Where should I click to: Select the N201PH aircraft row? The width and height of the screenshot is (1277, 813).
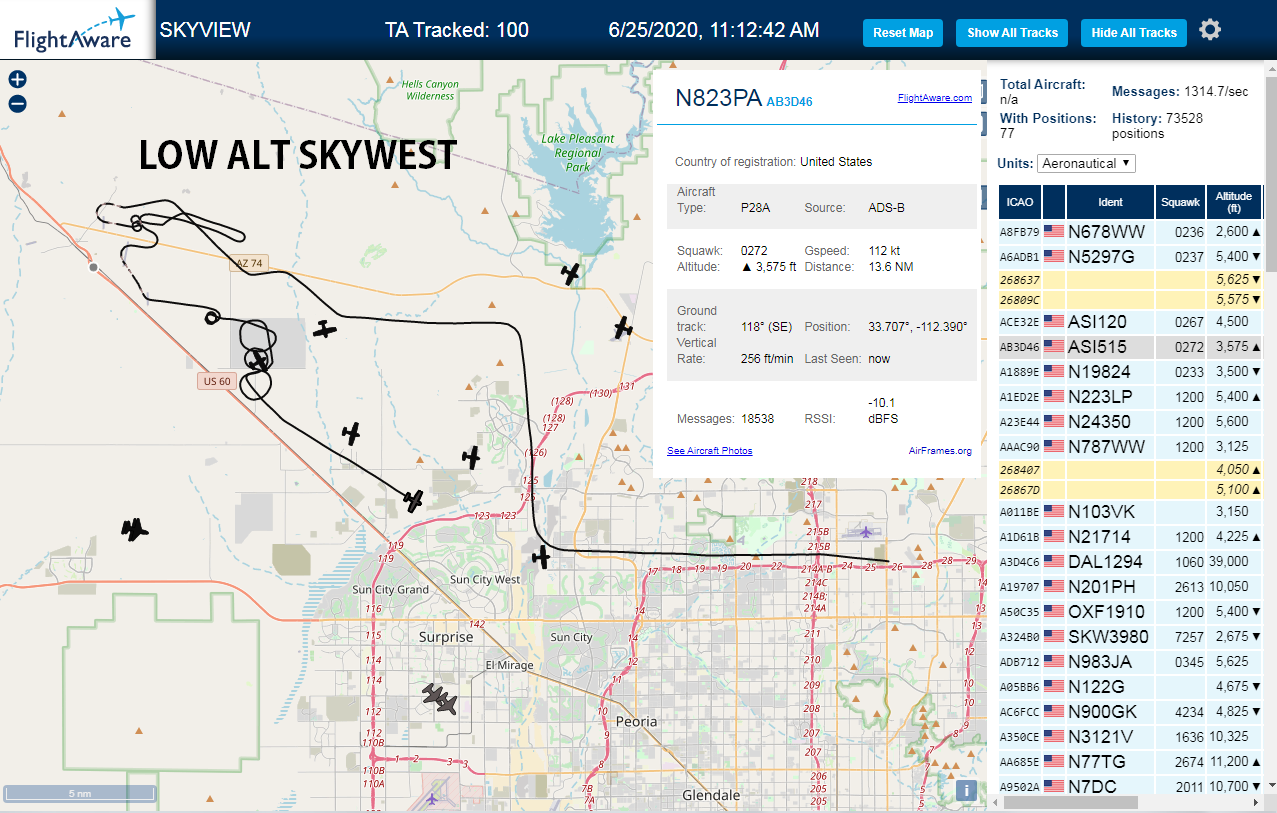(1131, 587)
